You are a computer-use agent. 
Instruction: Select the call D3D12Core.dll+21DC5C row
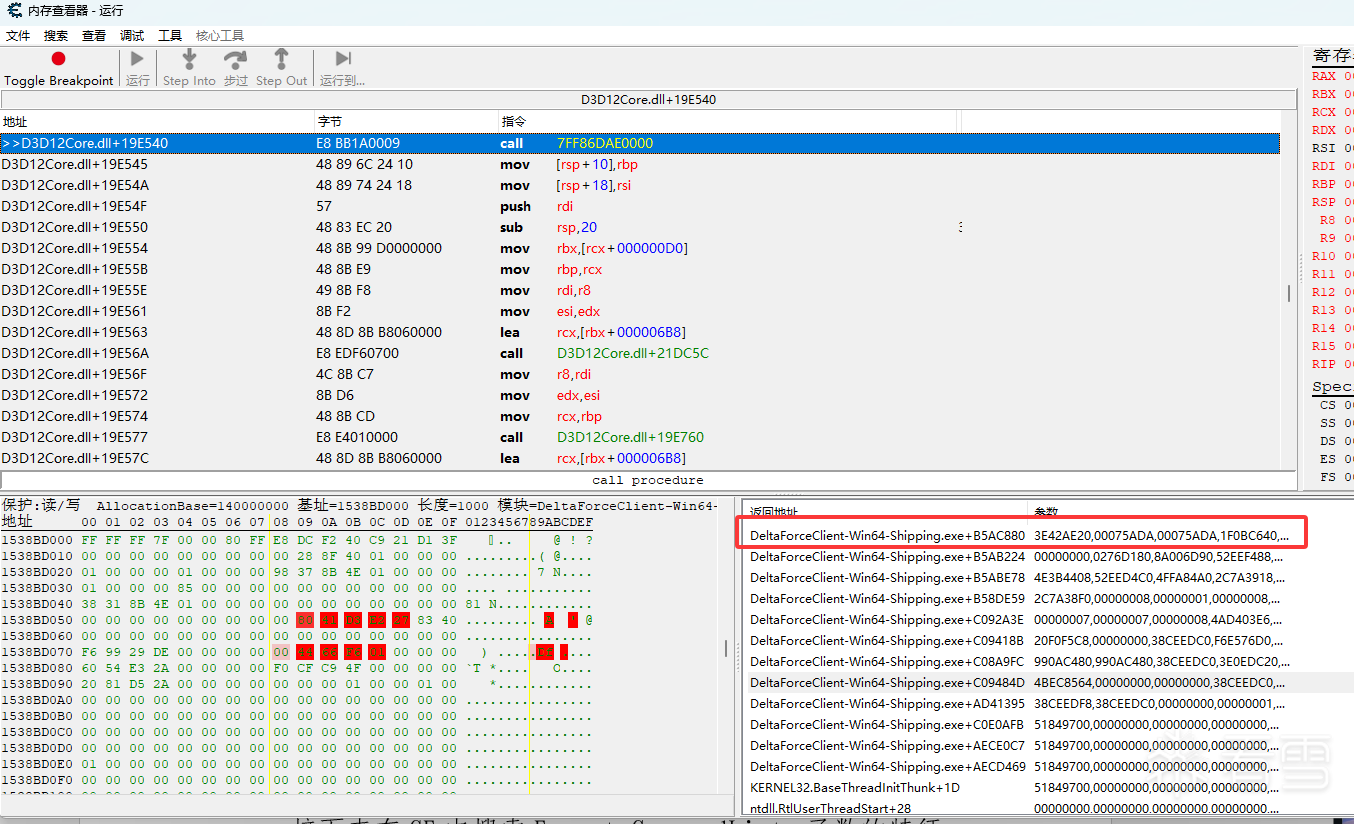pos(640,353)
